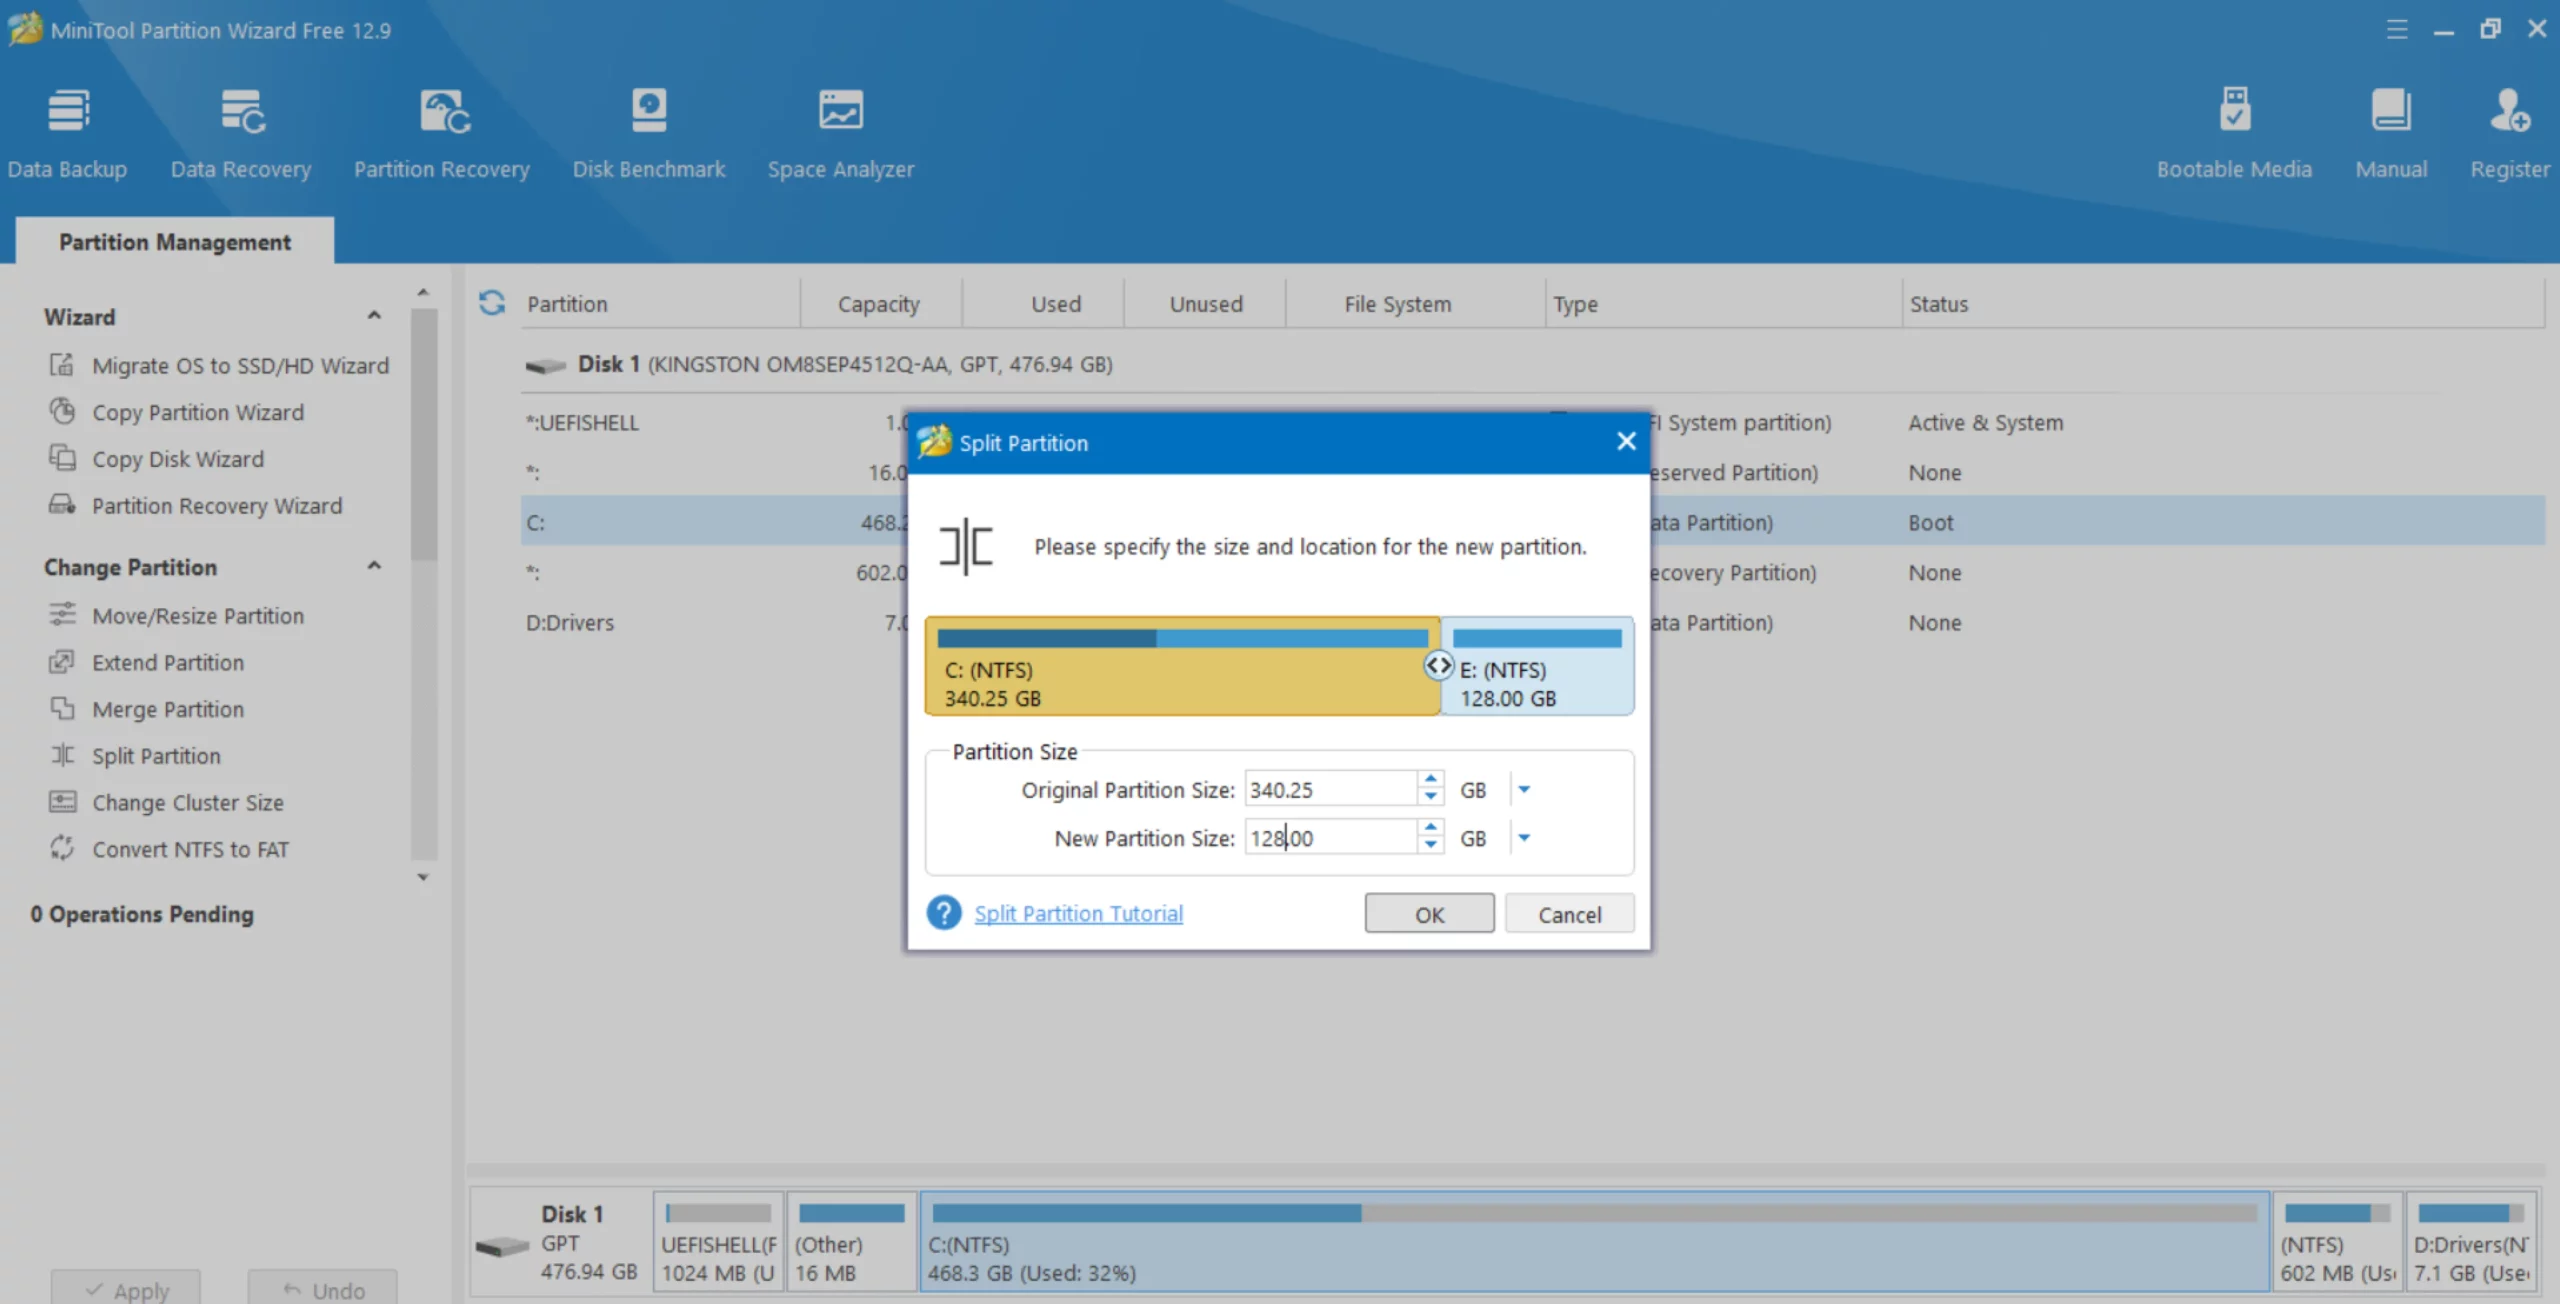Collapse the Wizard section
Image resolution: width=2560 pixels, height=1304 pixels.
tap(374, 316)
